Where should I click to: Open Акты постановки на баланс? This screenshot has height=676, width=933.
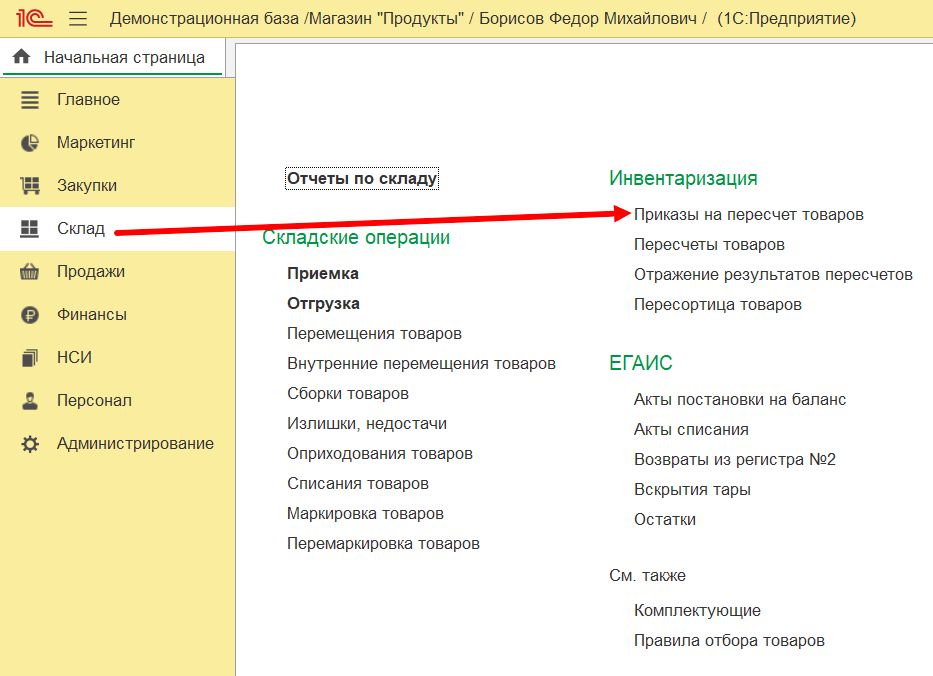(x=740, y=399)
